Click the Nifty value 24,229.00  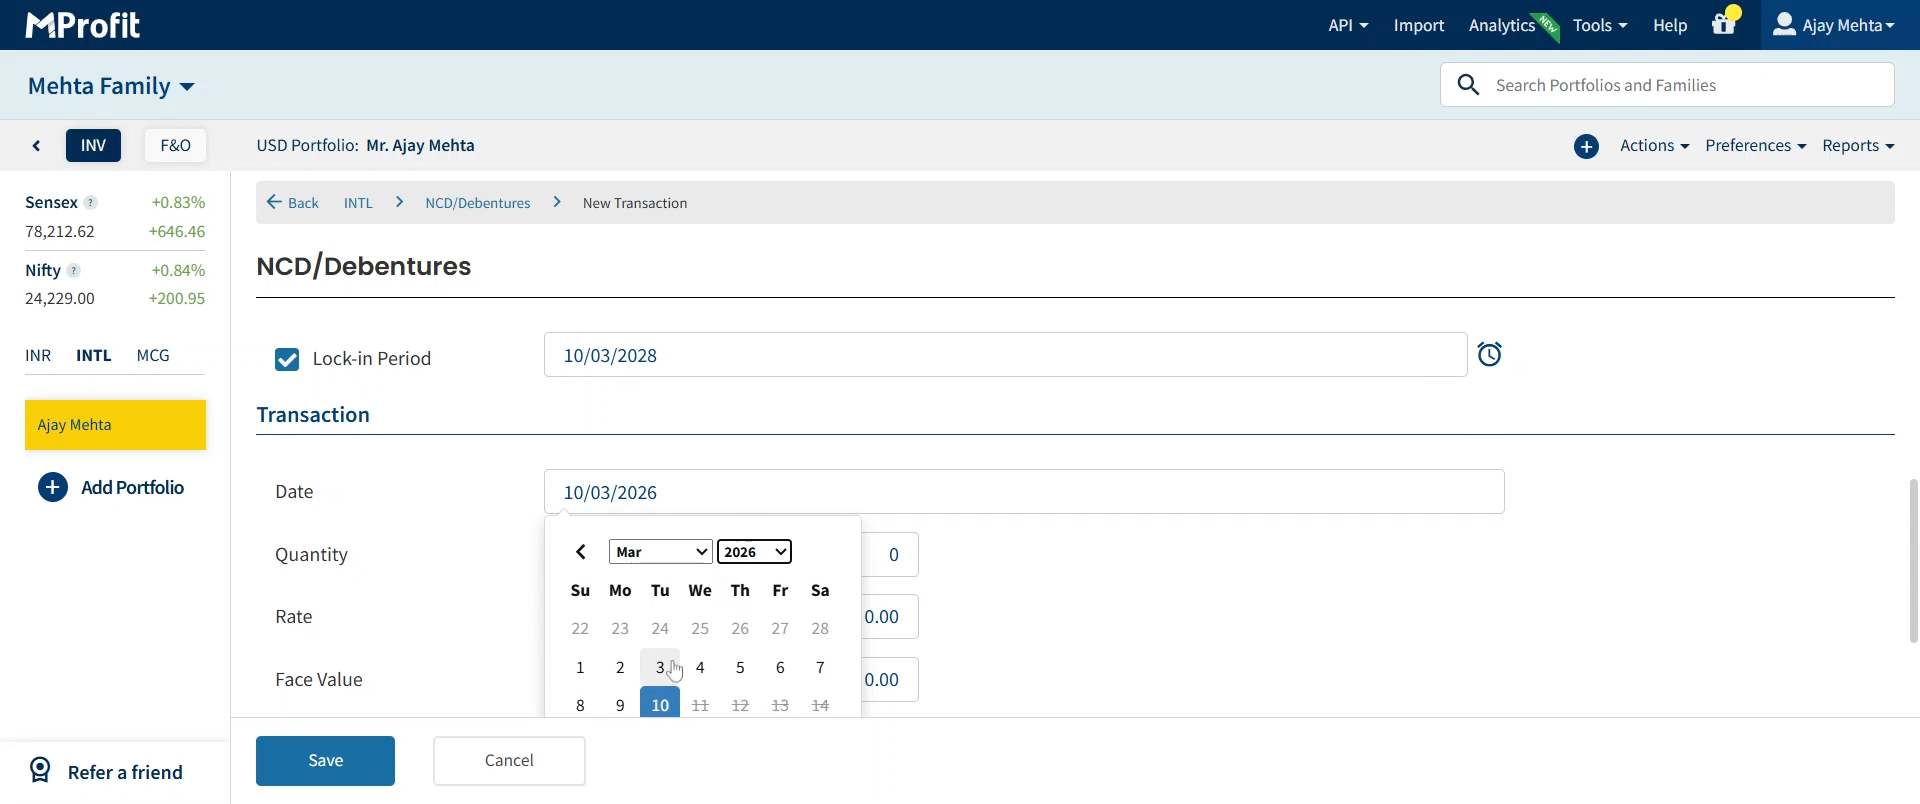[x=60, y=299]
